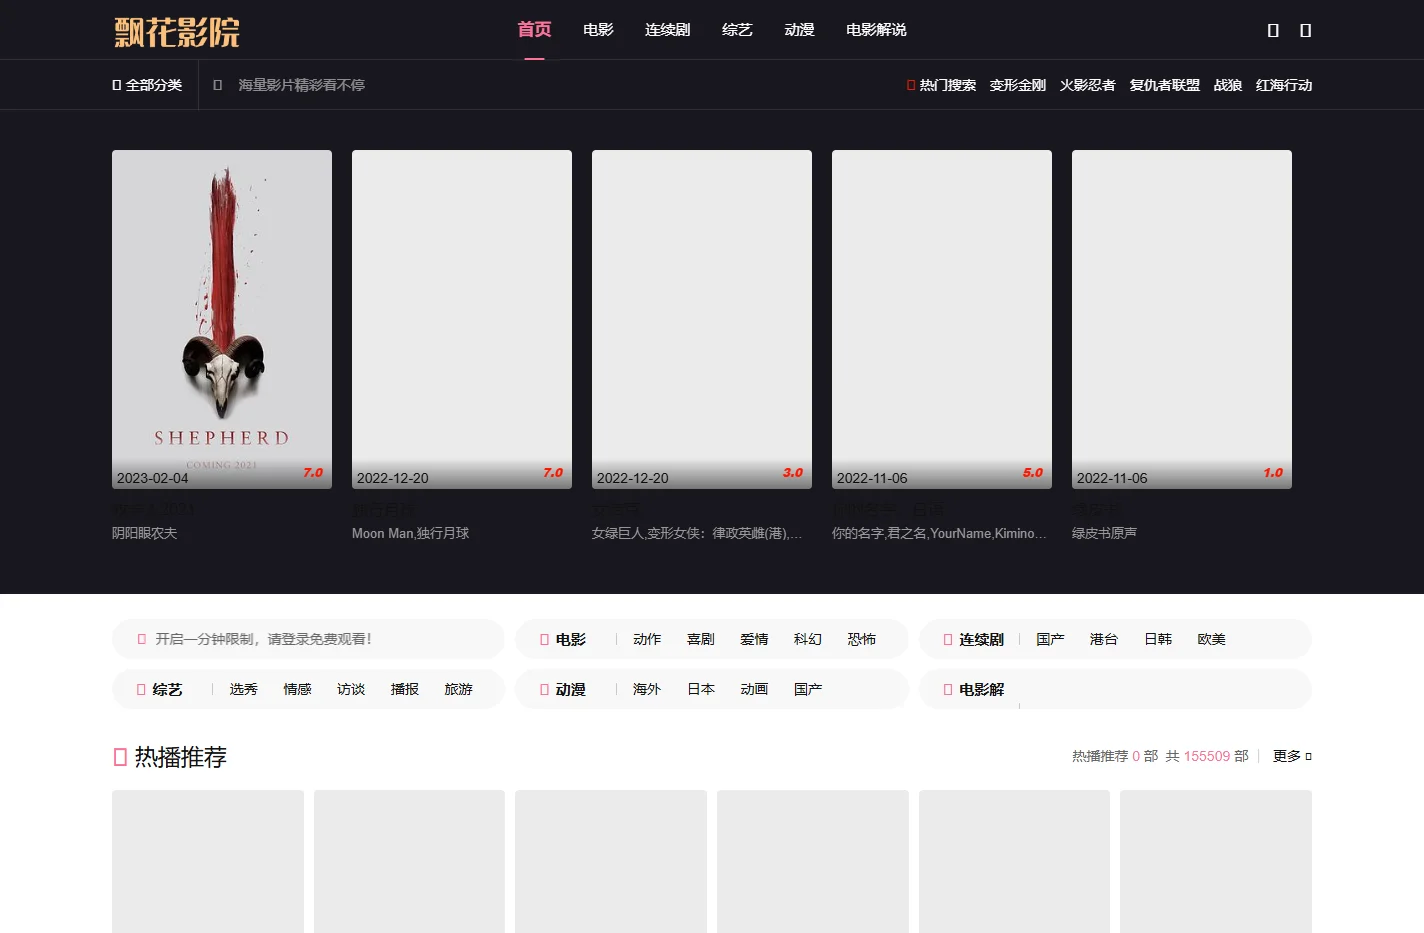1424x933 pixels.
Task: Open the Shepherd movie poster
Action: coord(222,319)
